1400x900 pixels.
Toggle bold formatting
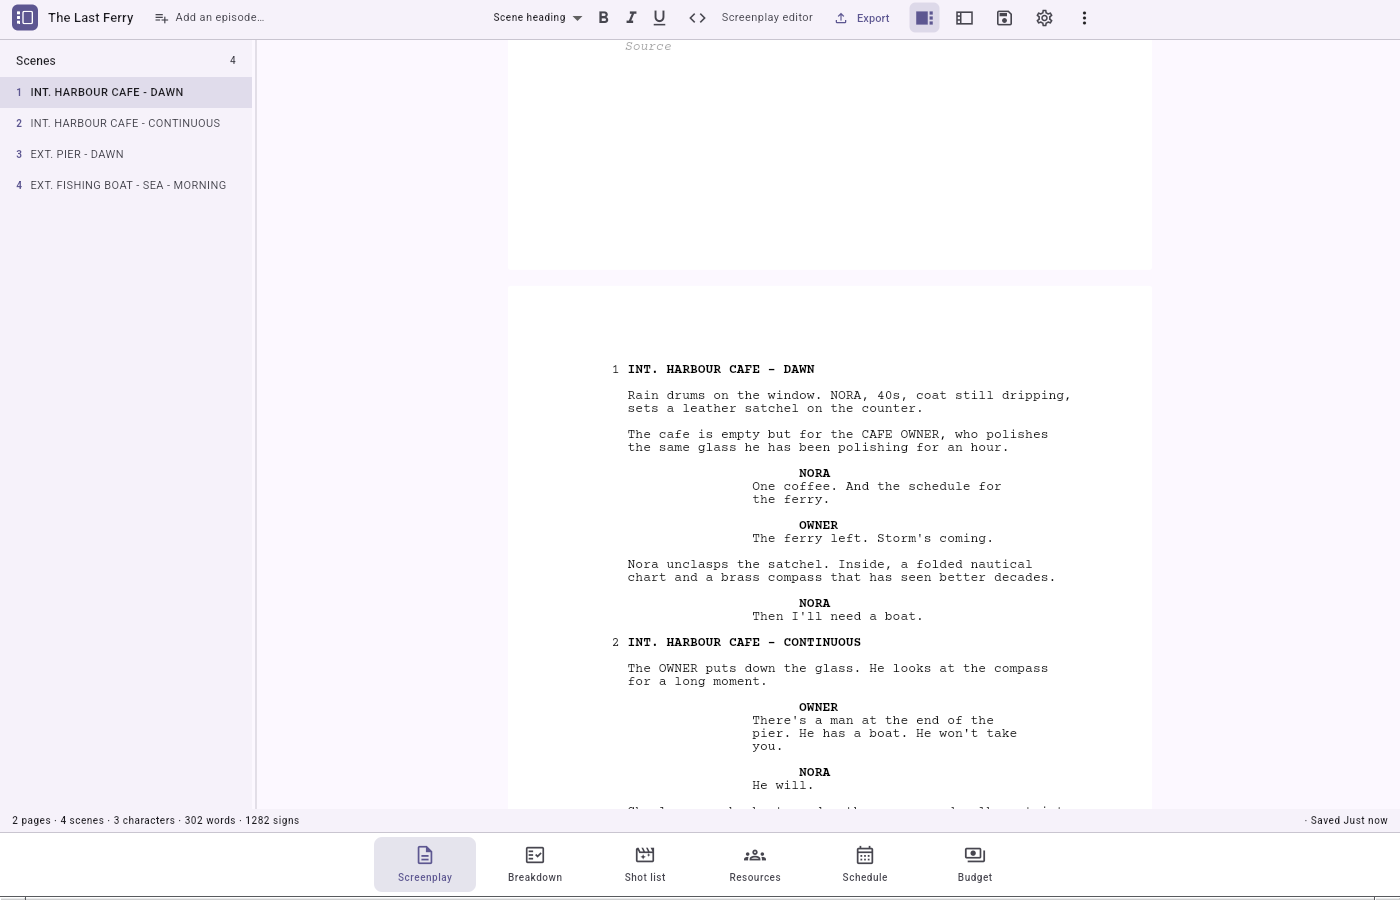click(x=603, y=18)
